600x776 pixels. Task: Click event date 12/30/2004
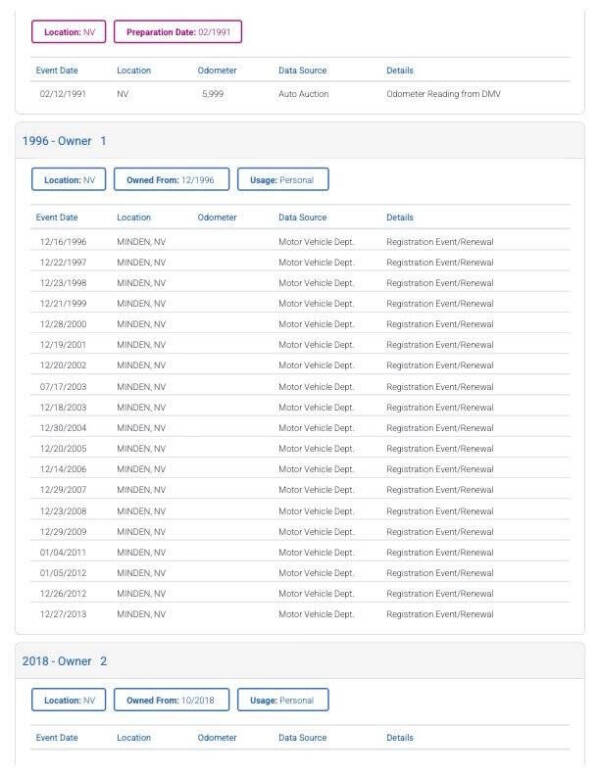coord(63,428)
